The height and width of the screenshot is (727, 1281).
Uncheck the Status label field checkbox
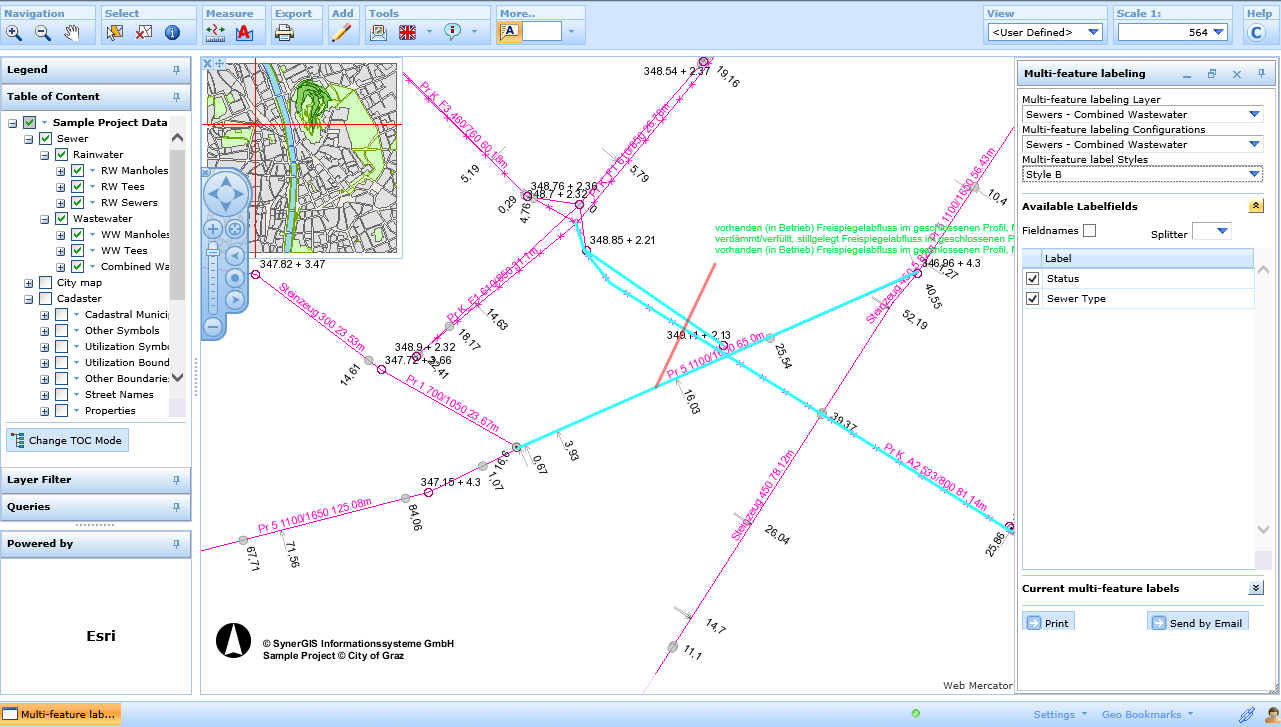1033,279
